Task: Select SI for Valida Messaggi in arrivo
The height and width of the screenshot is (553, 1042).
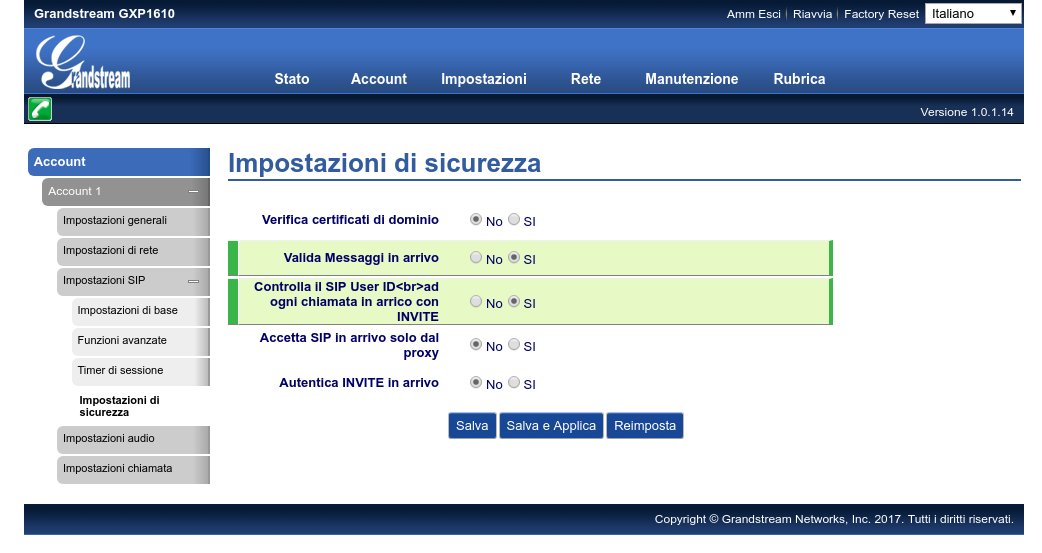Action: tap(514, 257)
